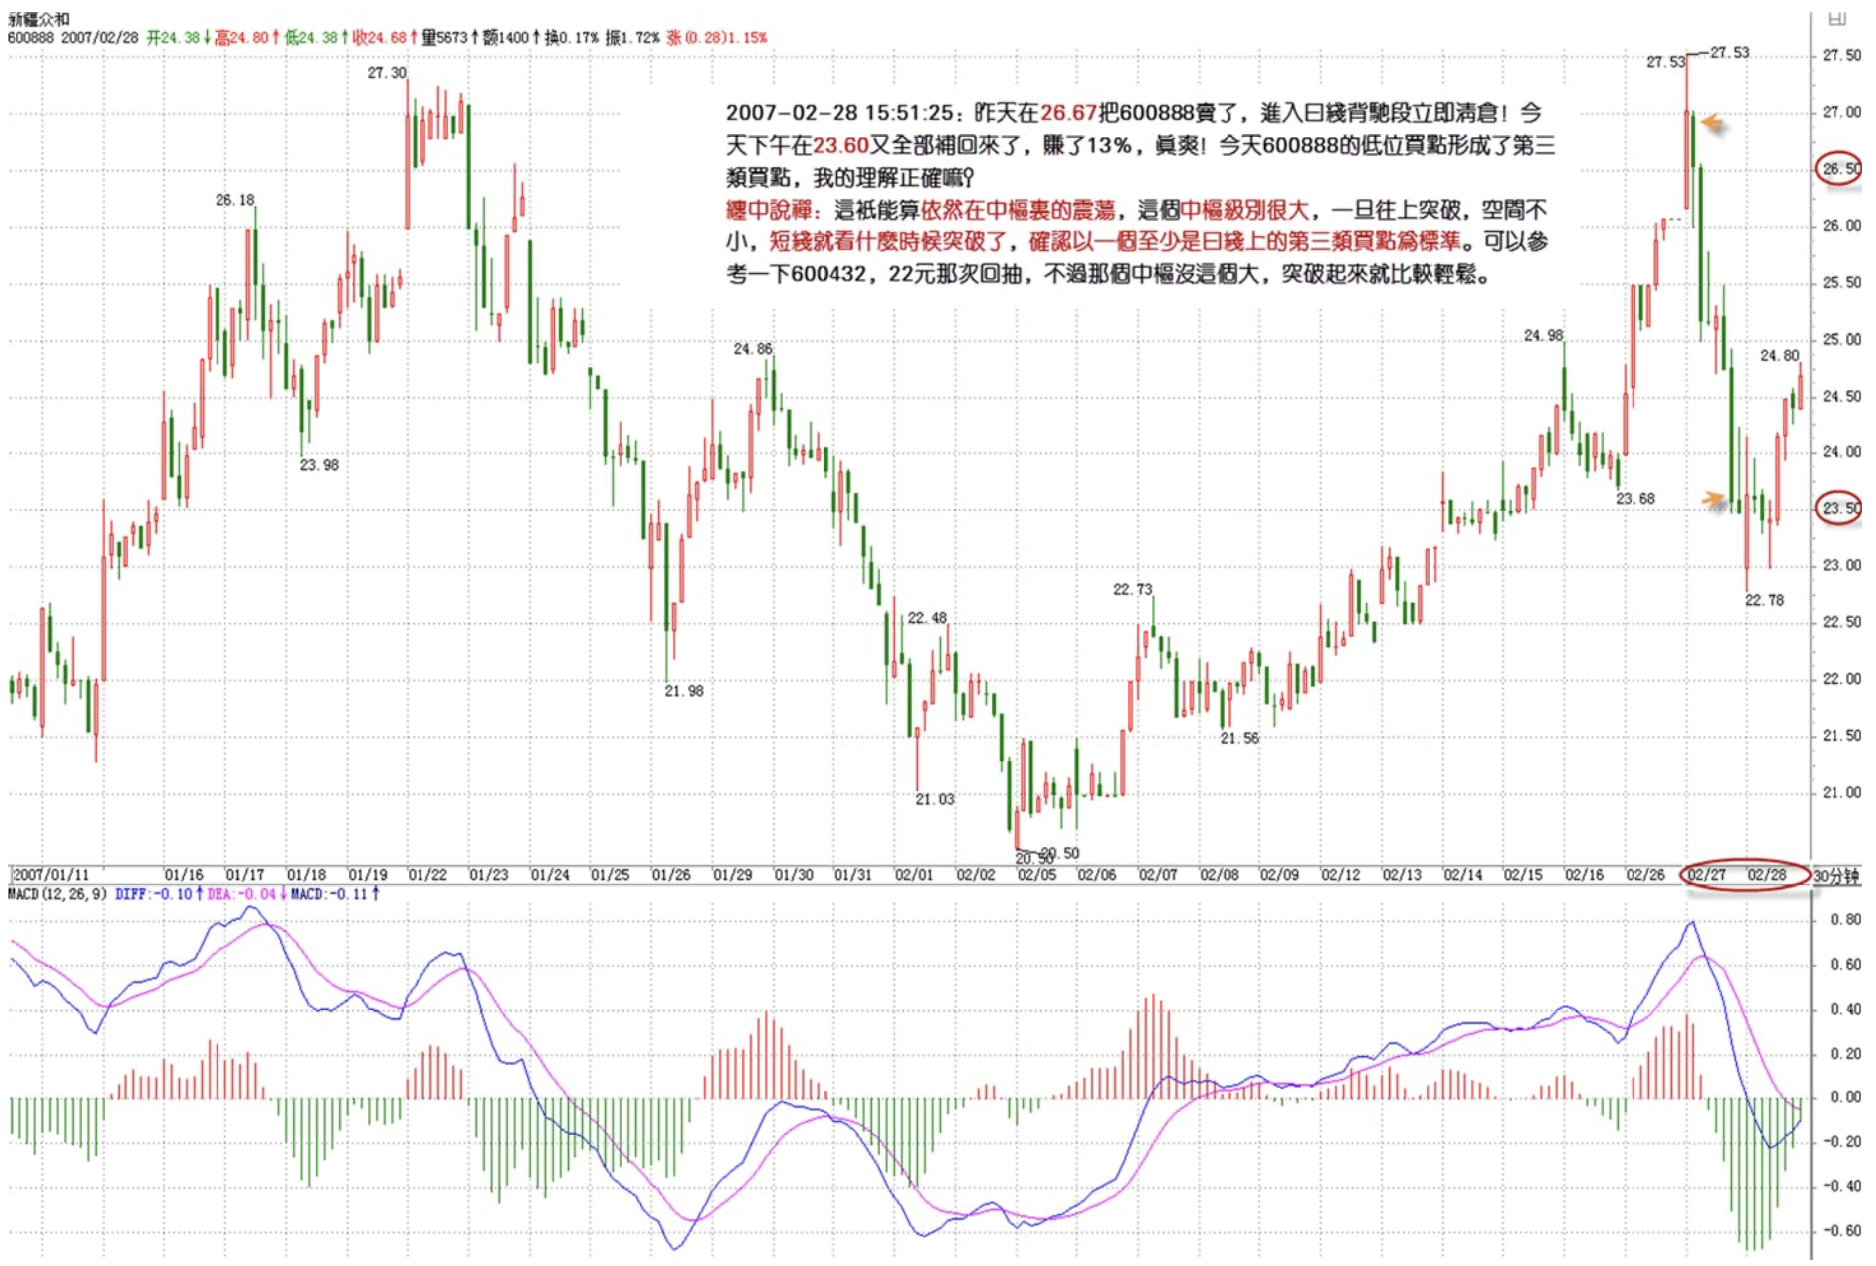
Task: Click the 02/05 date on the time axis
Action: (1036, 875)
